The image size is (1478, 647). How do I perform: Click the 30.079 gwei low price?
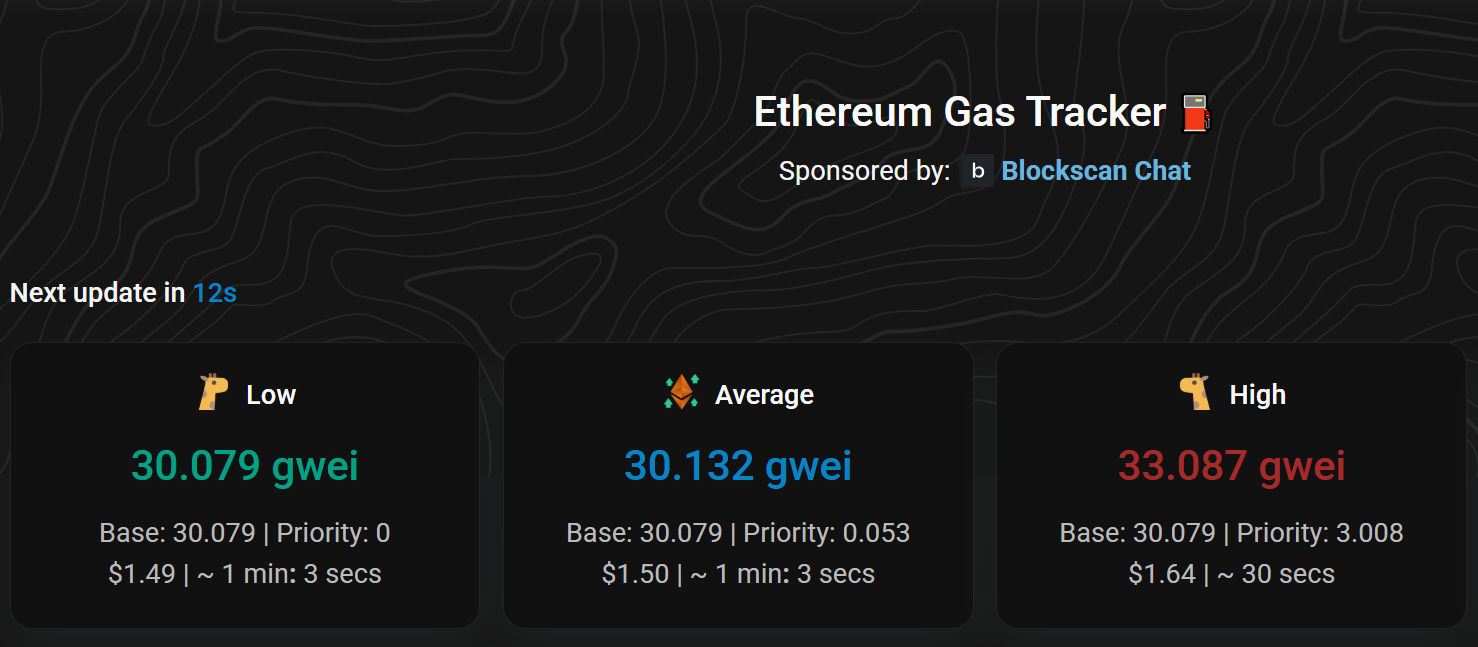(245, 466)
